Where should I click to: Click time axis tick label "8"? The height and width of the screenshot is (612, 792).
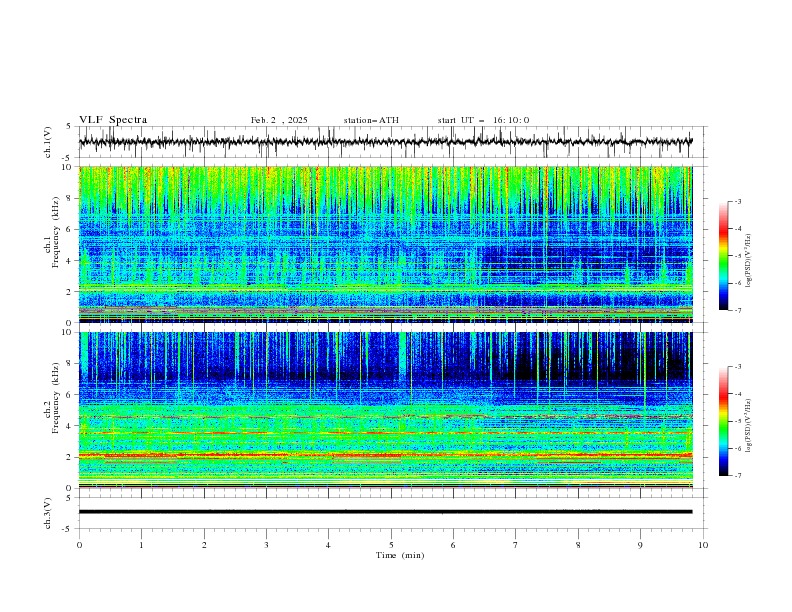[578, 545]
